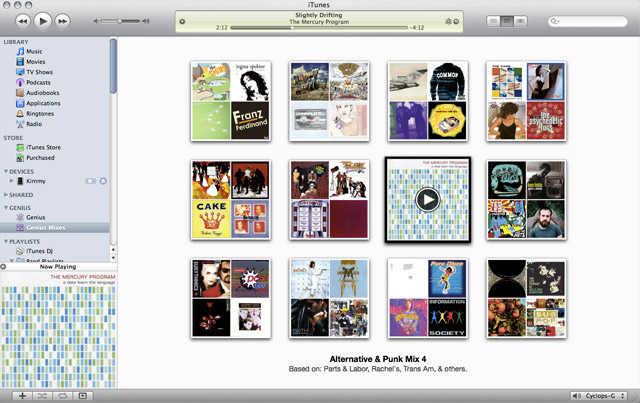This screenshot has width=640, height=403.
Task: Click the song progress bar in display
Action: (x=319, y=28)
